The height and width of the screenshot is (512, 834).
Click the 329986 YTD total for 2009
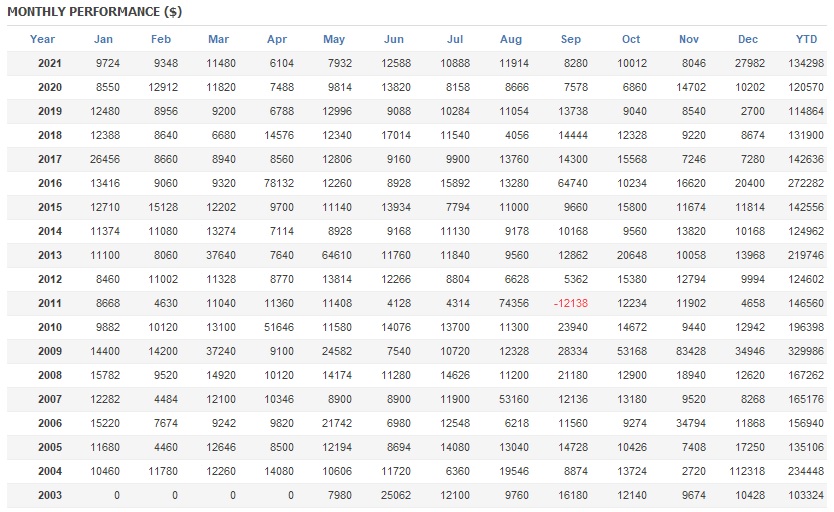click(804, 351)
